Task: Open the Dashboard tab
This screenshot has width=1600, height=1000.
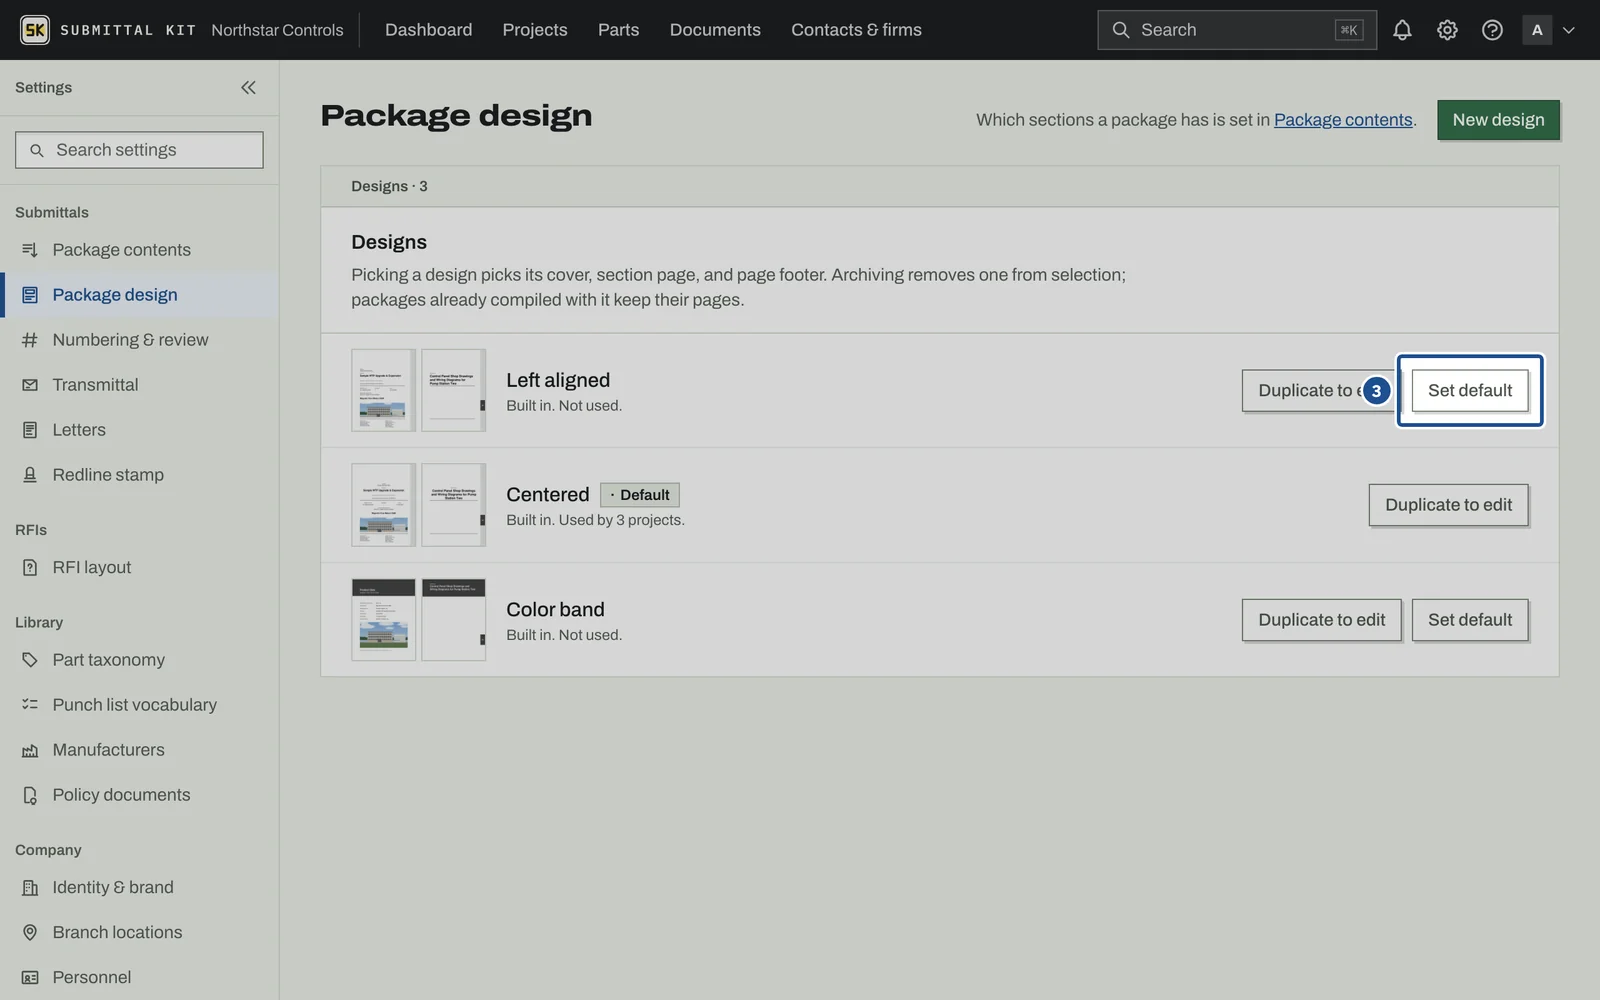Action: point(428,30)
